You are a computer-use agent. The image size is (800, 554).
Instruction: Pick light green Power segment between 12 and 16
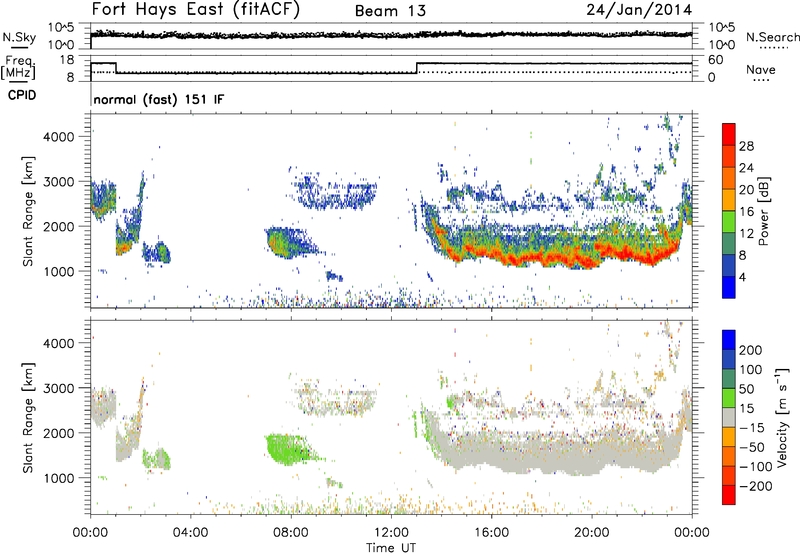tap(729, 222)
